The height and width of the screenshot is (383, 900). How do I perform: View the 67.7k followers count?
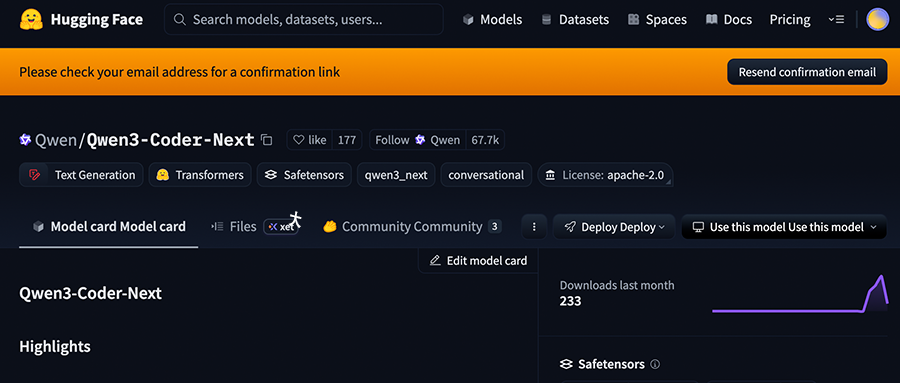(x=485, y=140)
